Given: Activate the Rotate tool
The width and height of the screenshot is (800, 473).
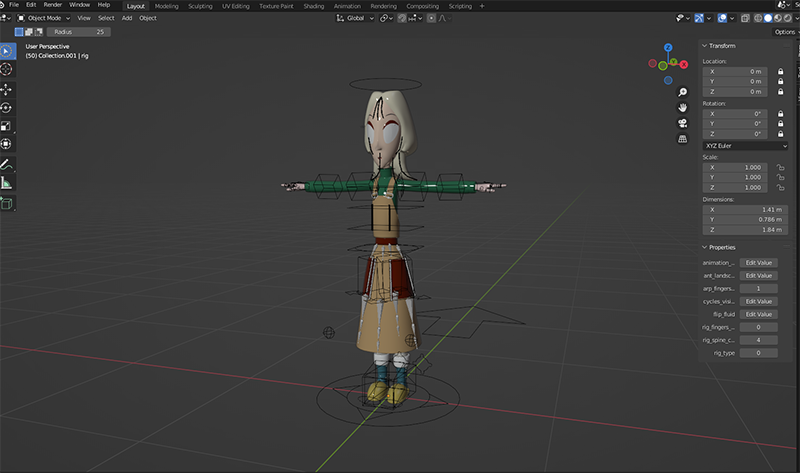Looking at the screenshot, I should click(x=7, y=107).
